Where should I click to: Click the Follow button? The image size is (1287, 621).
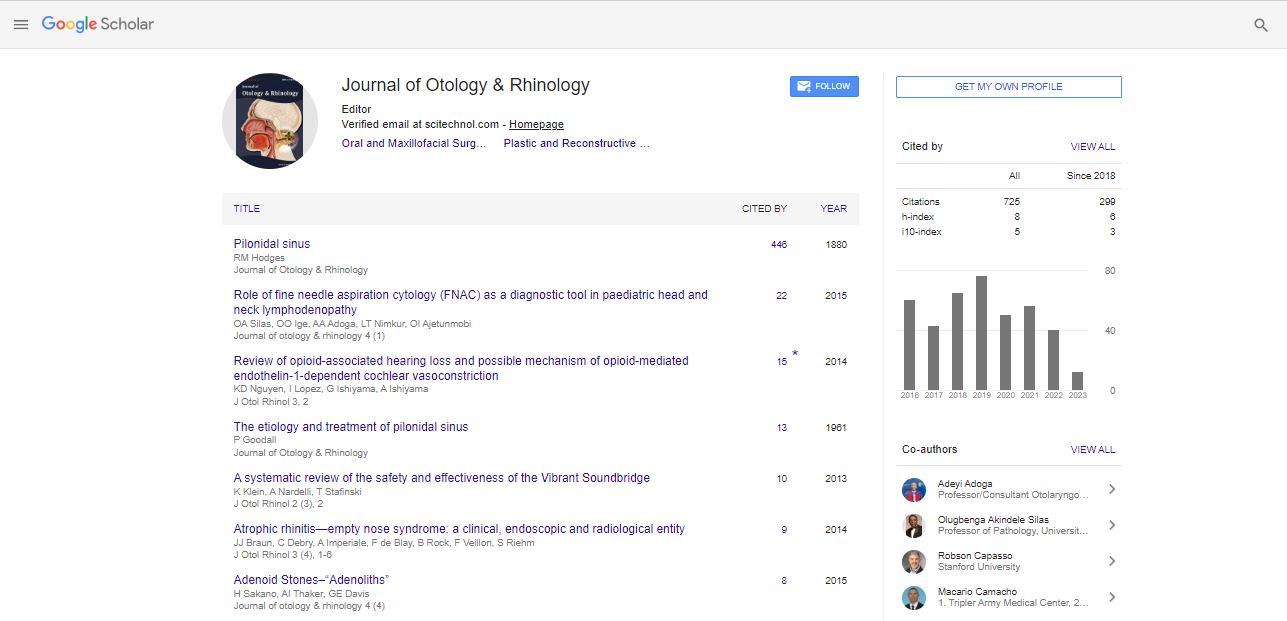click(824, 86)
